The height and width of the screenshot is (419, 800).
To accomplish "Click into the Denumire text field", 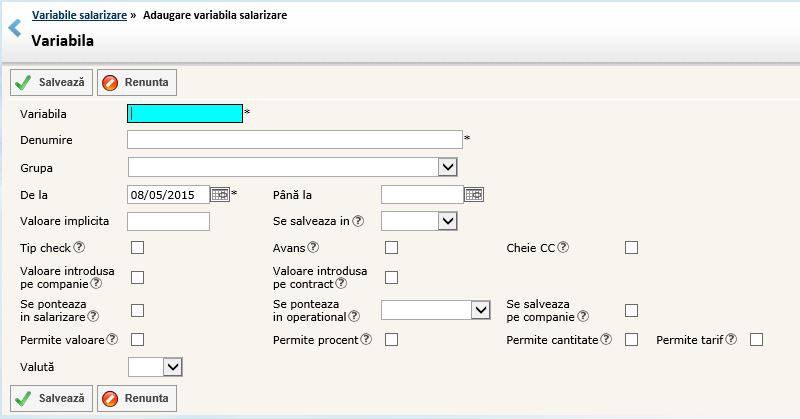I will [x=295, y=139].
